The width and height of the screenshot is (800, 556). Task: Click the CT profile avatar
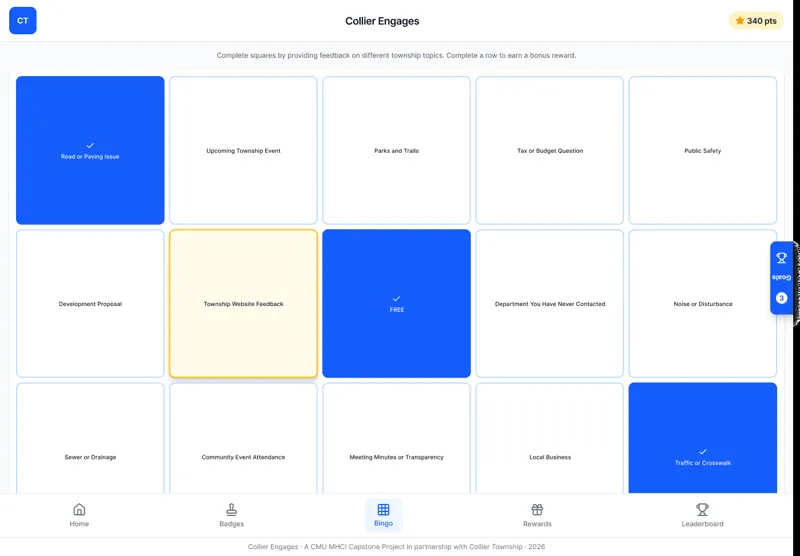pyautogui.click(x=22, y=20)
